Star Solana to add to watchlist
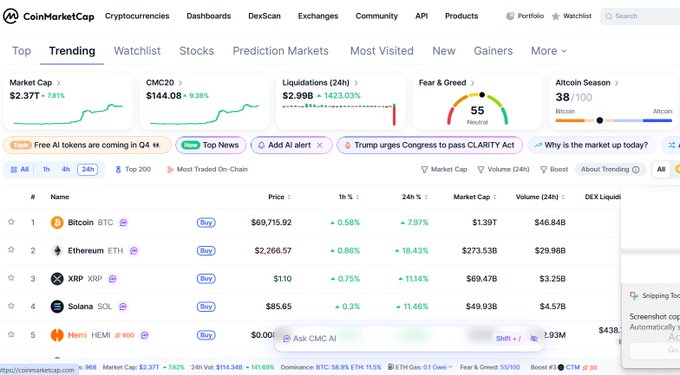This screenshot has width=680, height=375. [11, 306]
